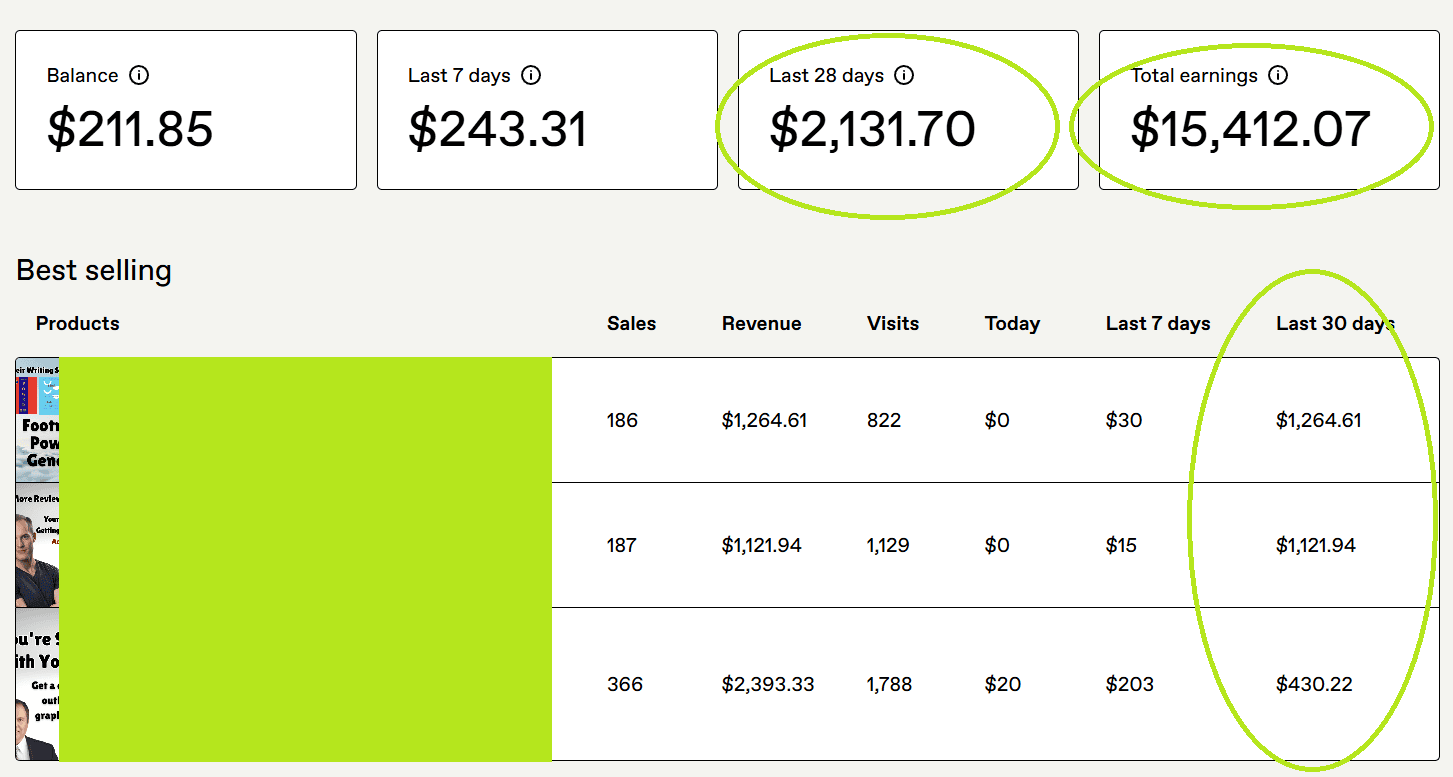Screen dimensions: 1453x777
Task: Click info icon next to Balance
Action: click(140, 75)
